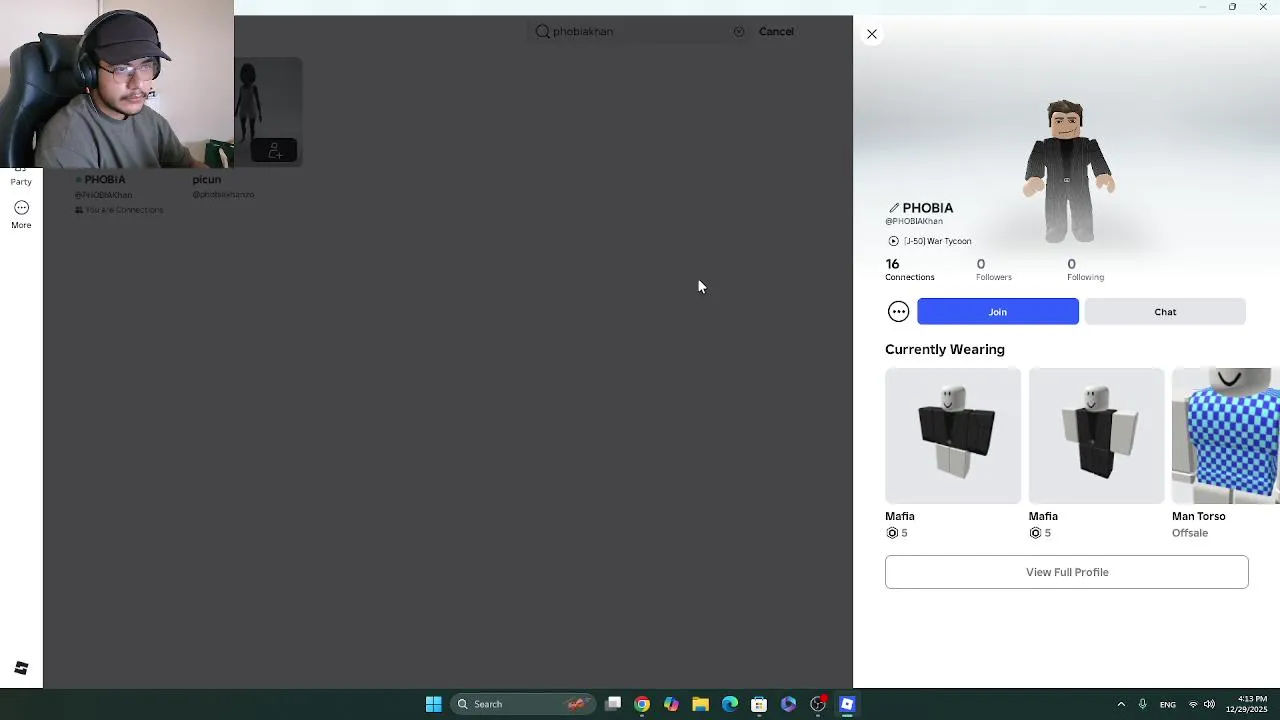Click the [J-50] War Tycoon game link
The width and height of the screenshot is (1280, 720).
click(x=937, y=241)
